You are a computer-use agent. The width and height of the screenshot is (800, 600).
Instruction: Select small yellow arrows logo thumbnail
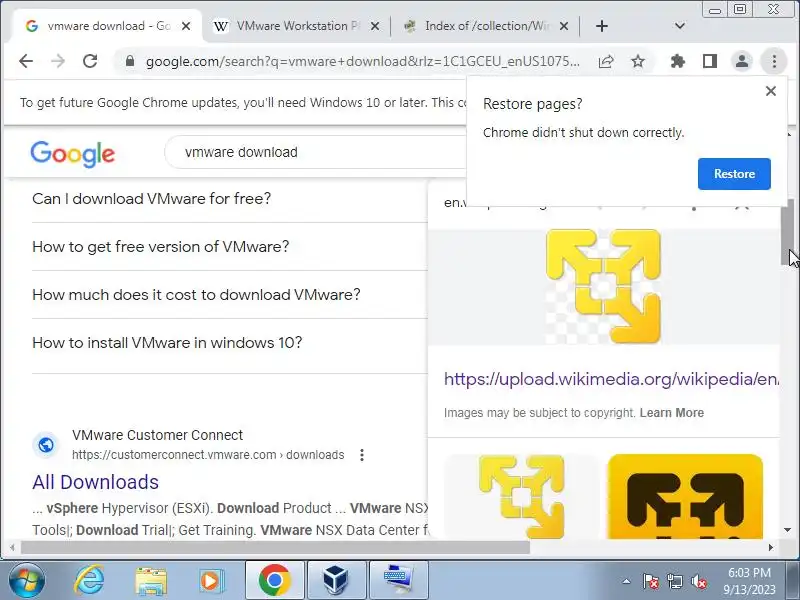tap(521, 496)
